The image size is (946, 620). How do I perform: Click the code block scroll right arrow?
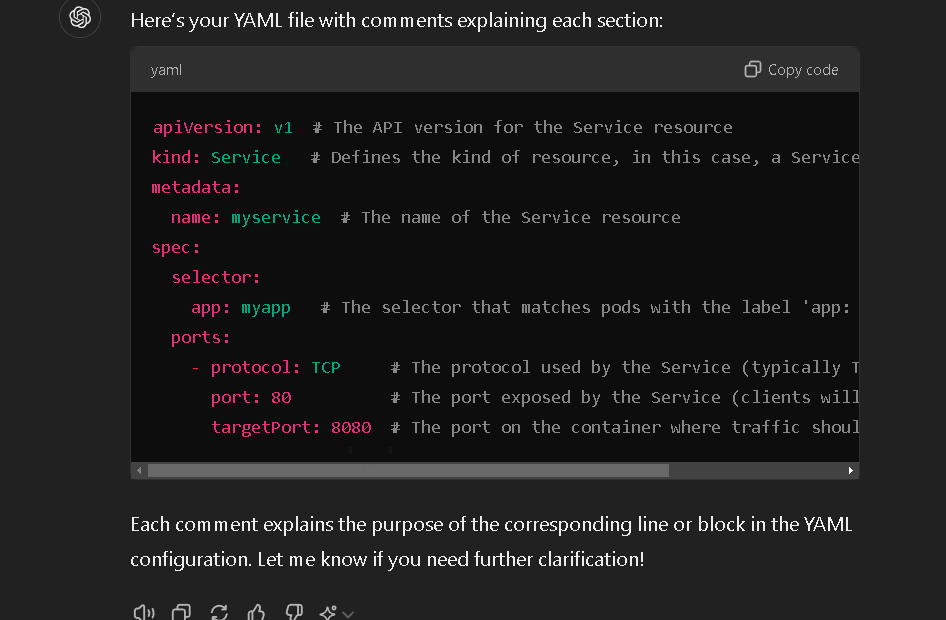tap(851, 470)
